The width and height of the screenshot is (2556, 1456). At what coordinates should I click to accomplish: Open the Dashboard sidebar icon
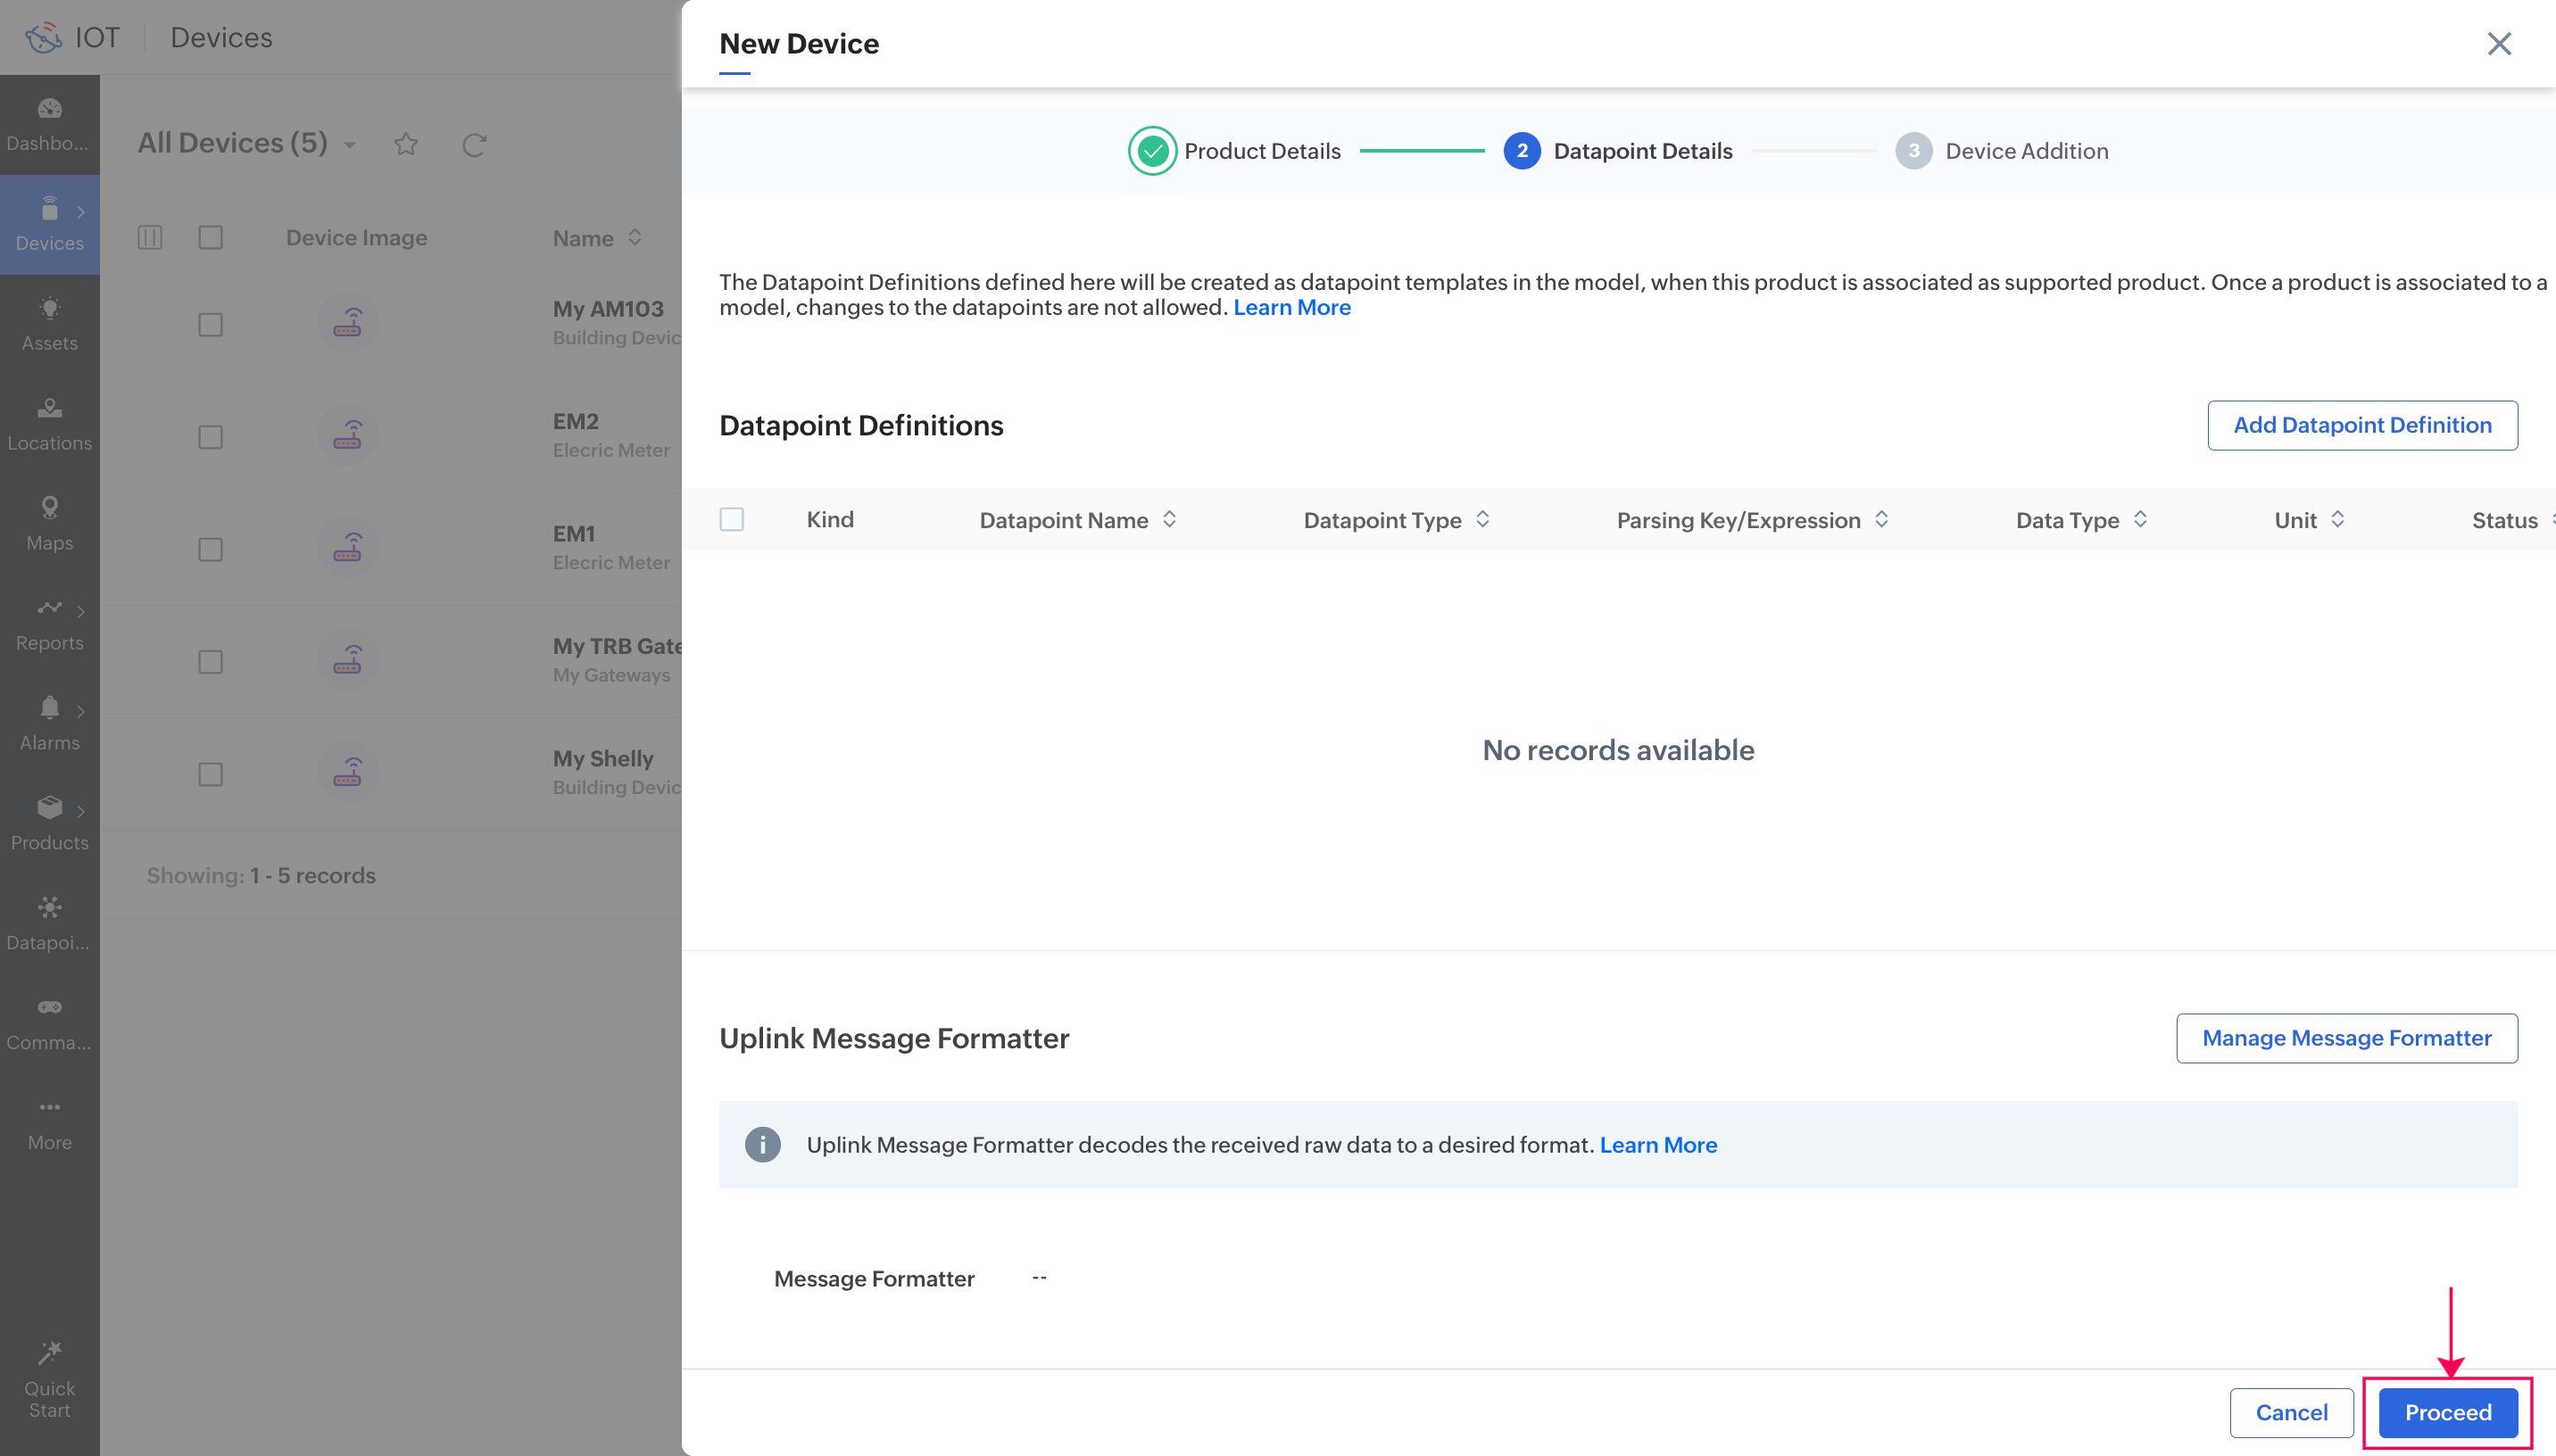coord(49,109)
